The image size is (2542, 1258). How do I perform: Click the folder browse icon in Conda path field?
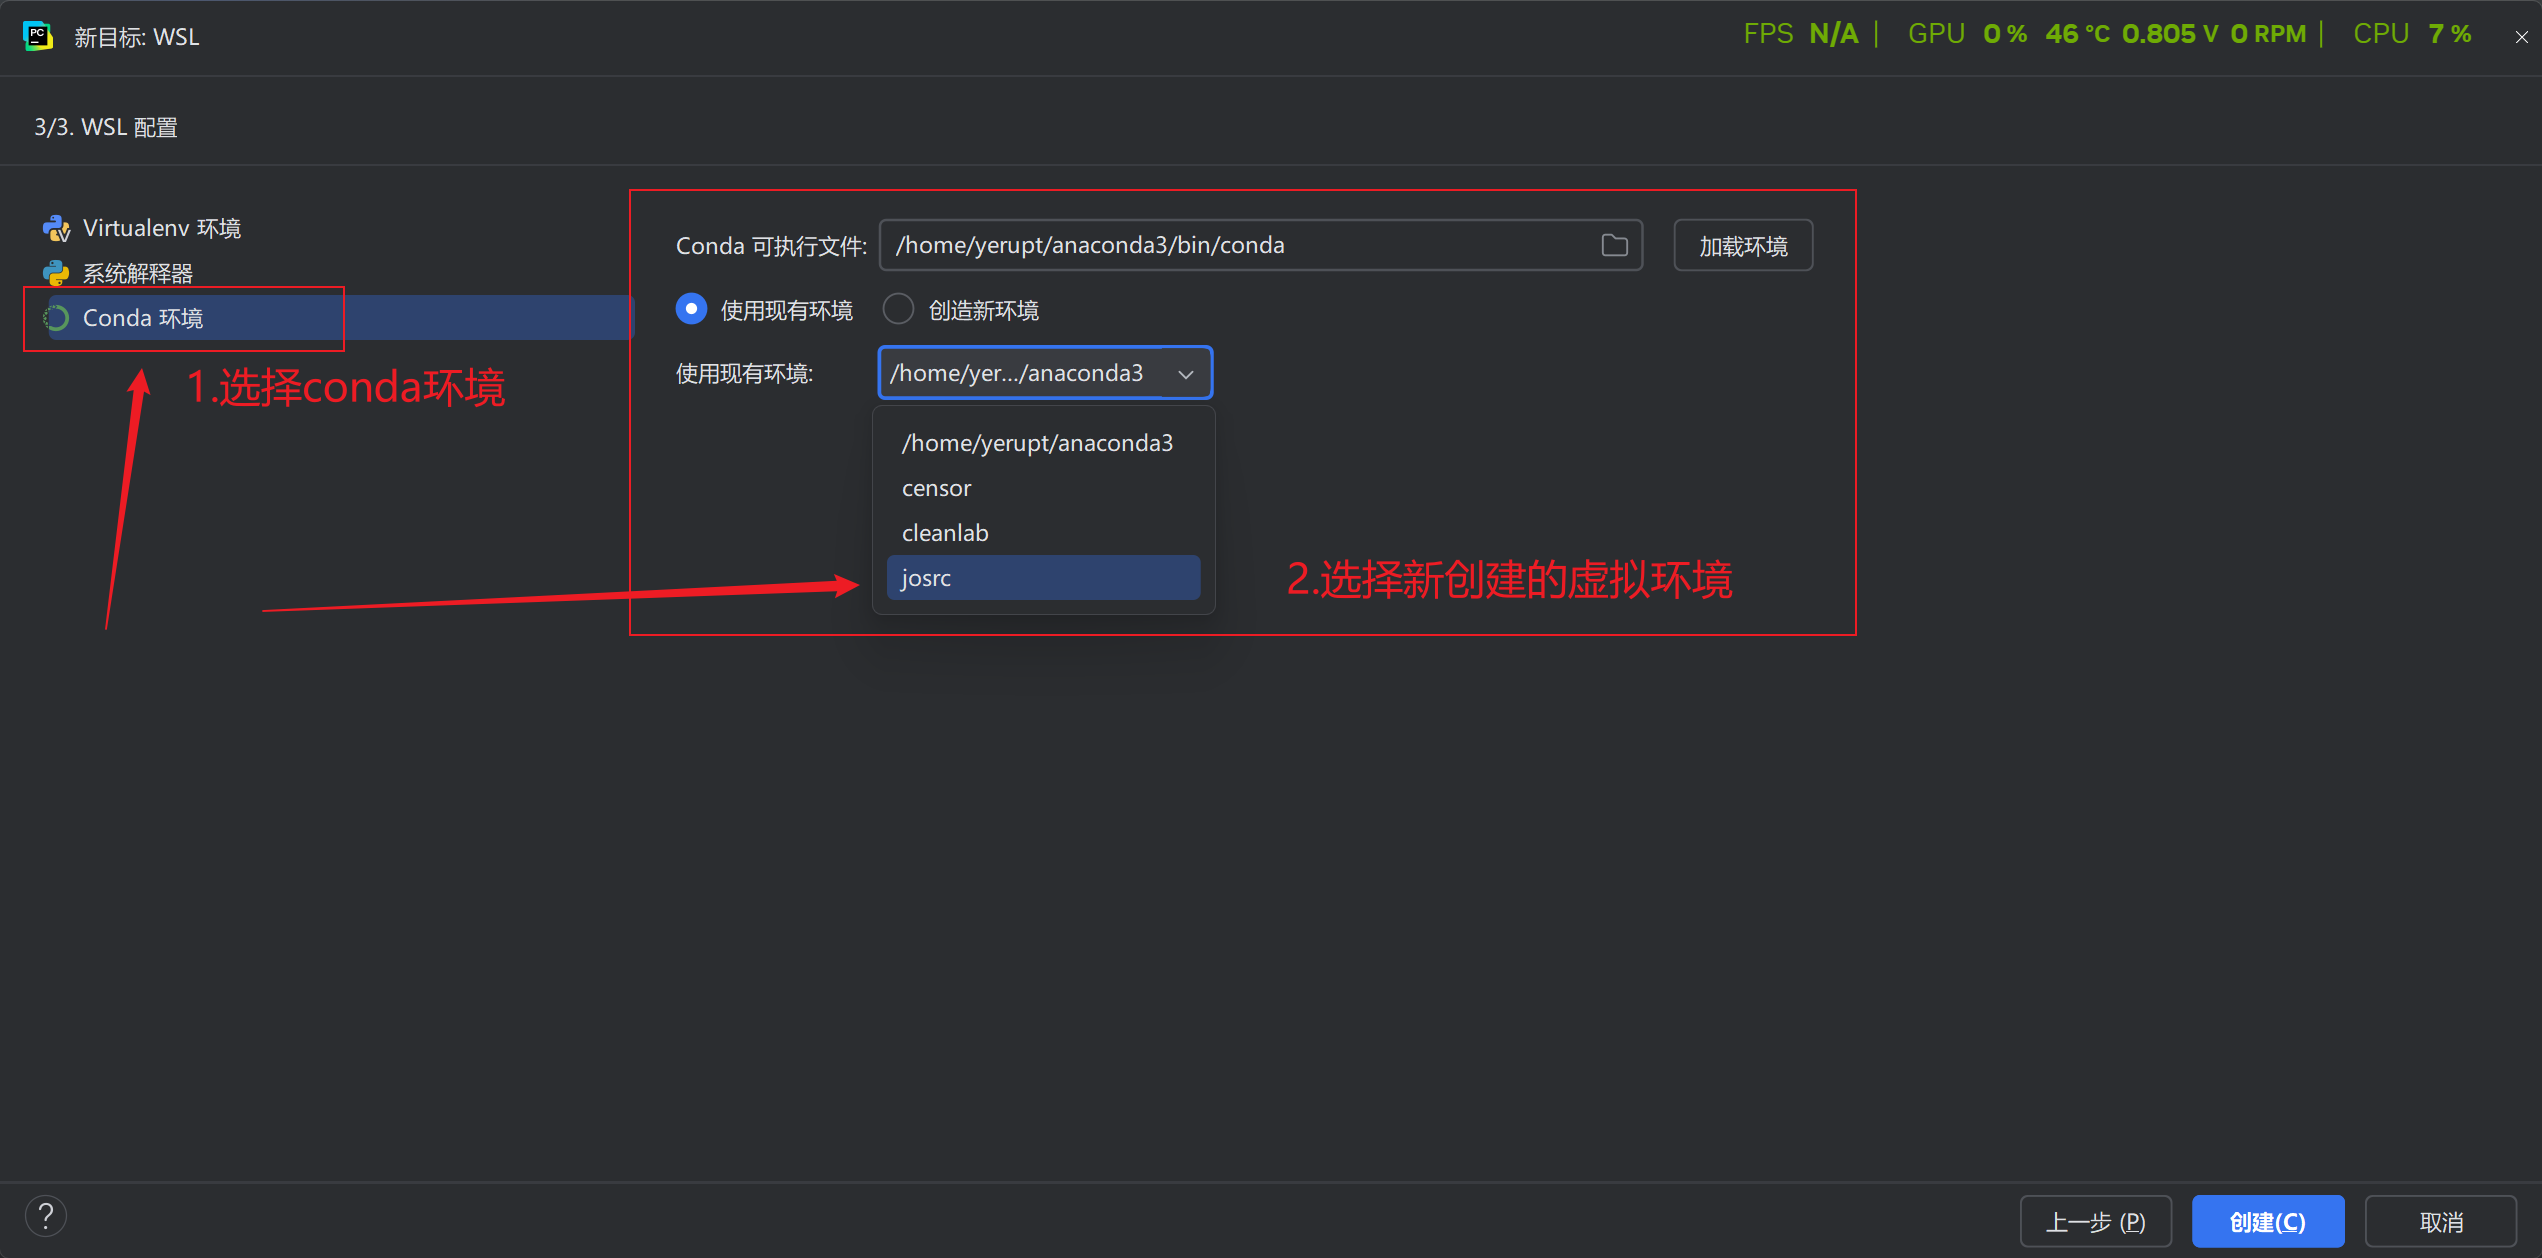1614,245
